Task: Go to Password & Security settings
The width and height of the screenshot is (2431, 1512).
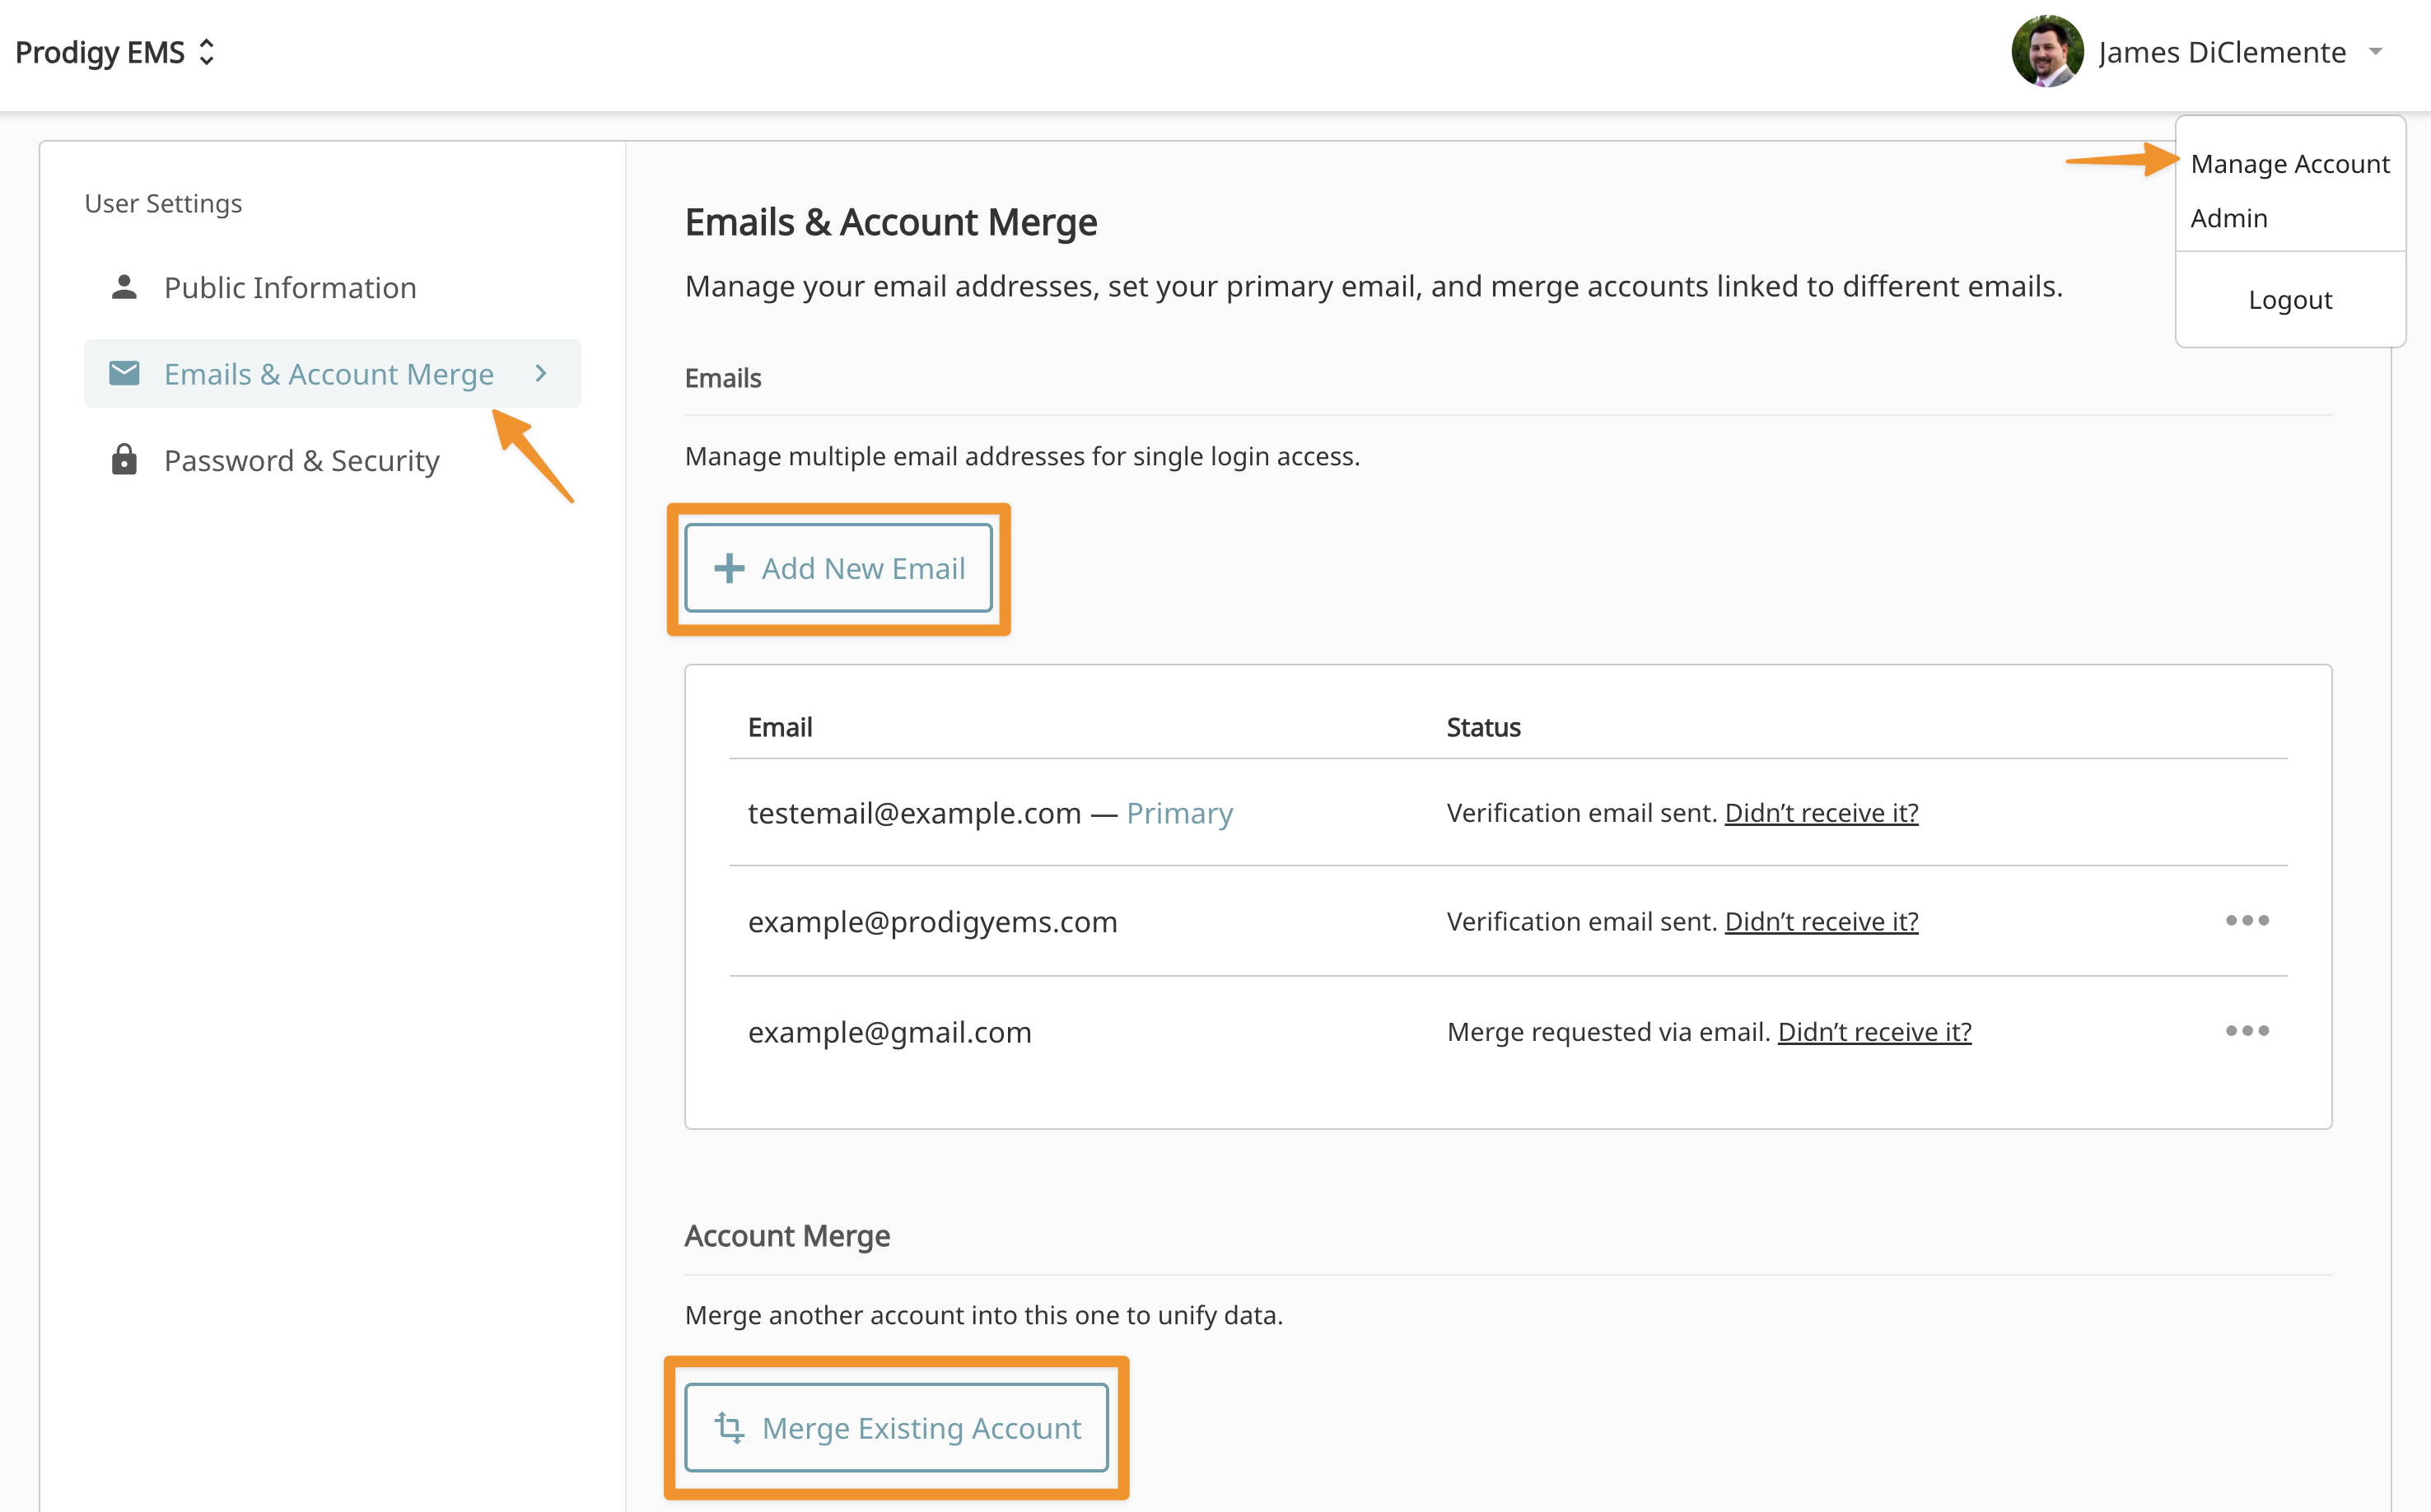Action: pos(301,461)
